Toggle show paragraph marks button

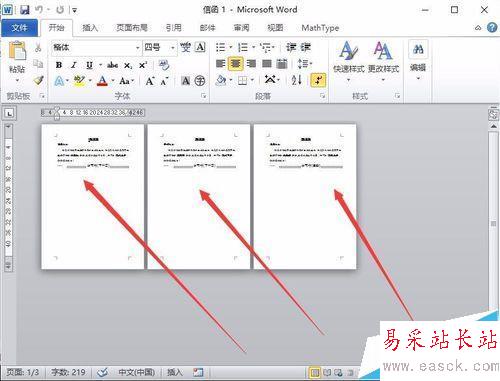point(318,80)
